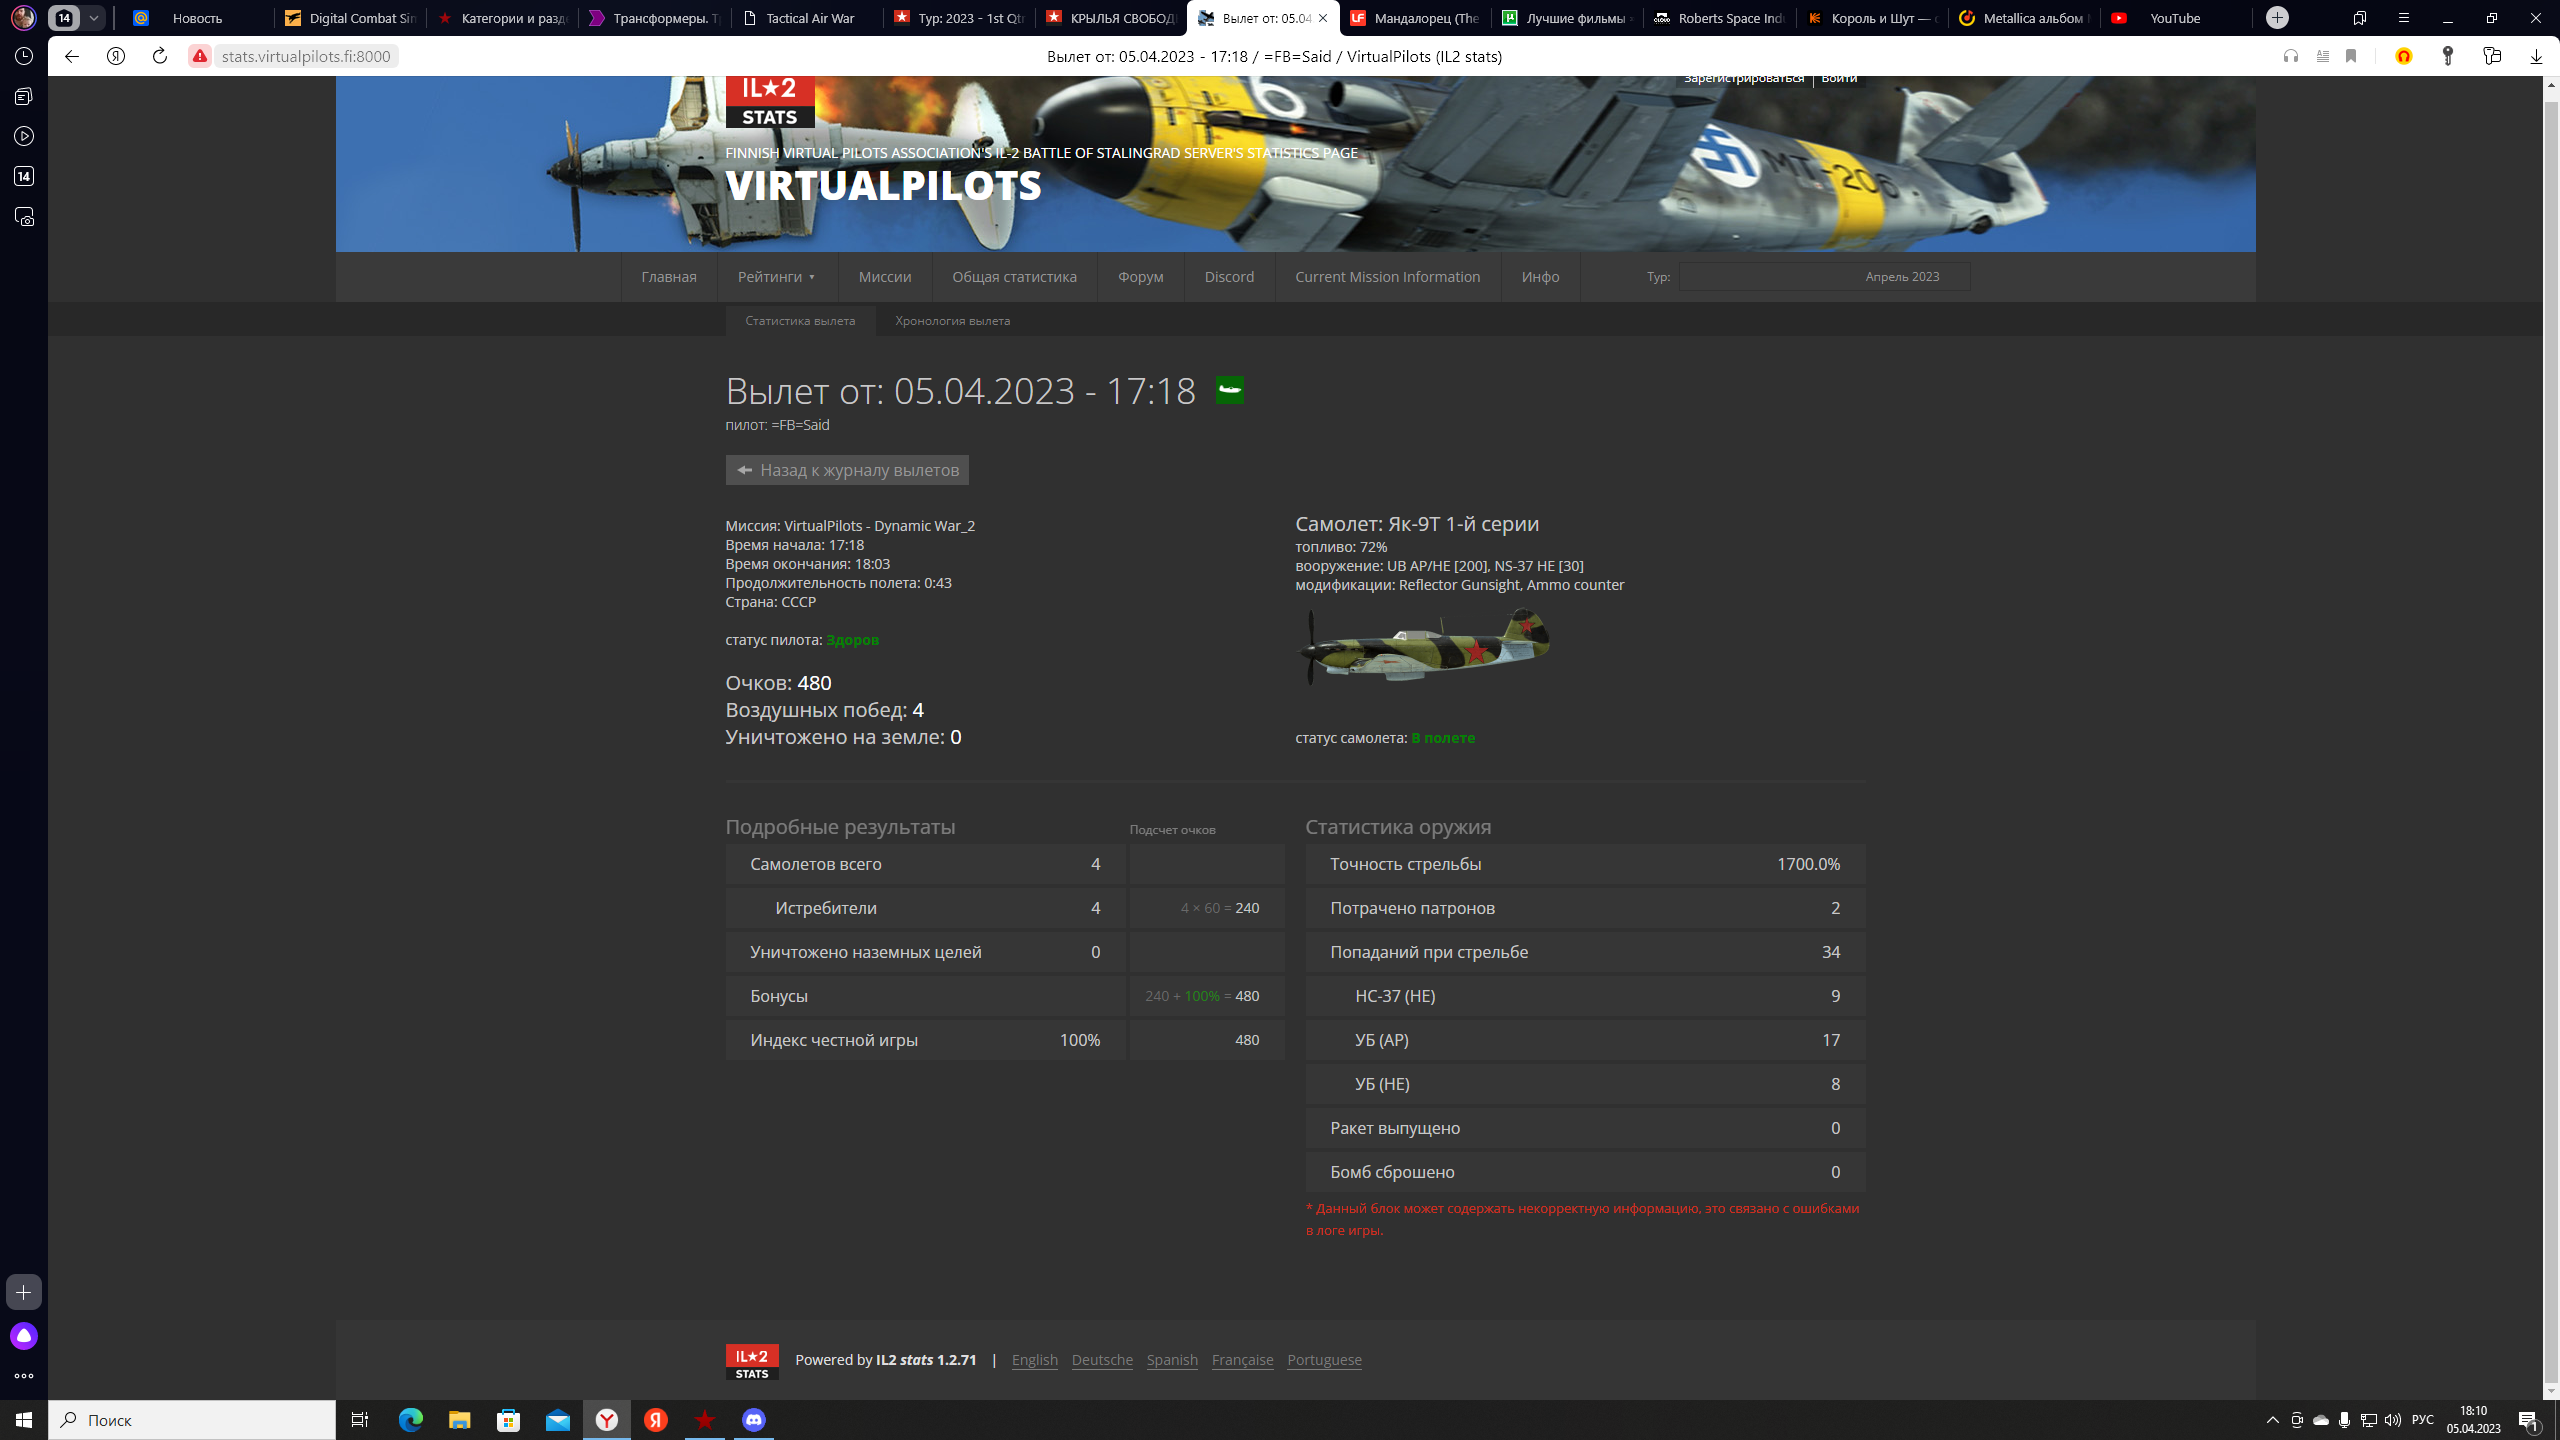Viewport: 2560px width, 1440px height.
Task: Open Alice assistant purple icon in sidebar
Action: (24, 1336)
